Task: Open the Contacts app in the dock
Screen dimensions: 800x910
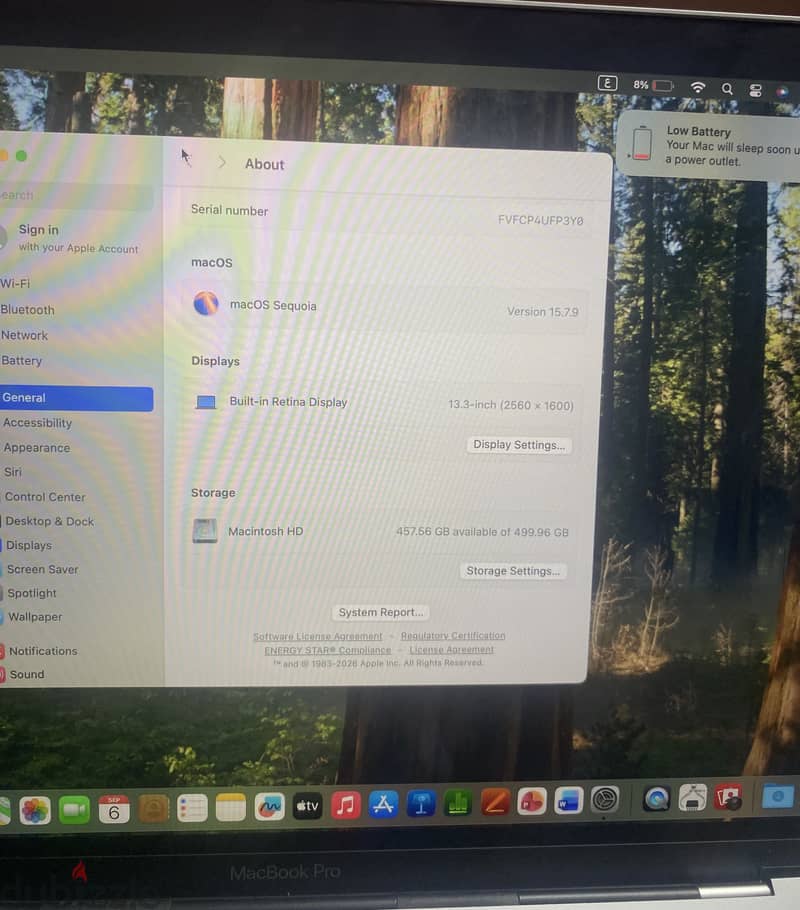Action: point(153,808)
